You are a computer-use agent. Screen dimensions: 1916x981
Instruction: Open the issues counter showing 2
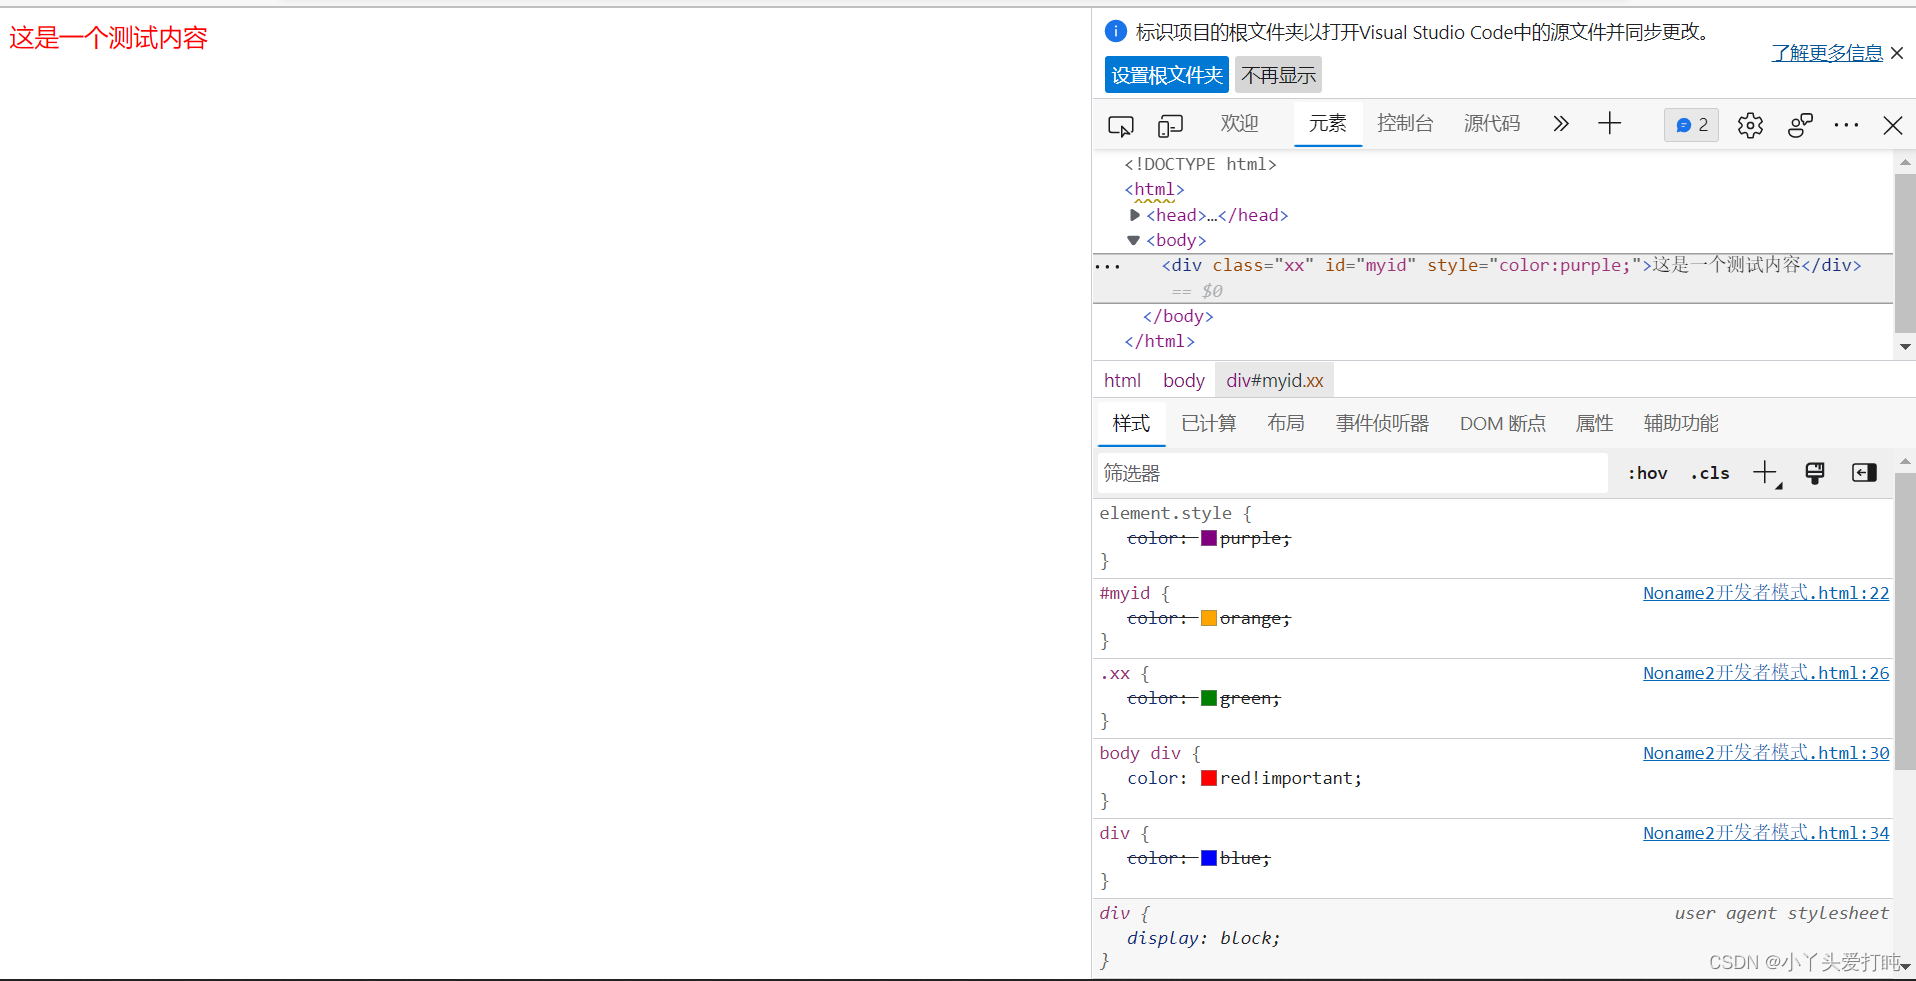point(1691,125)
